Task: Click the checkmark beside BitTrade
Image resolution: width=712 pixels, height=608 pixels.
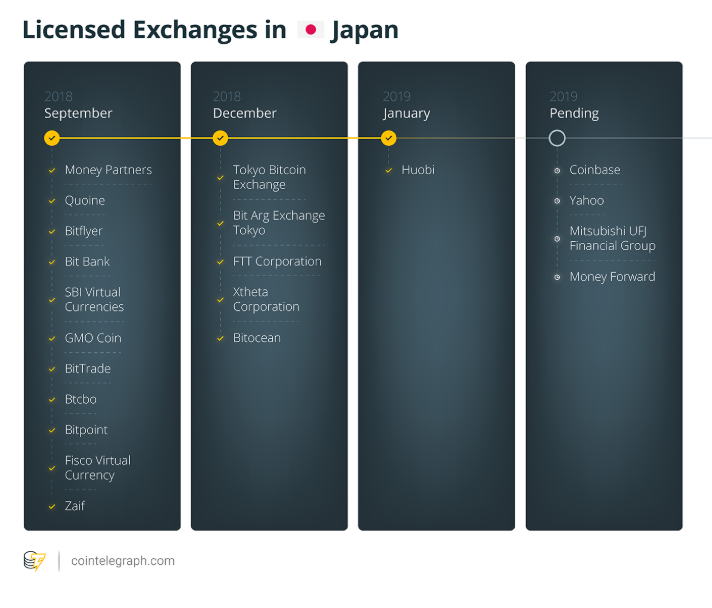Action: click(x=52, y=369)
